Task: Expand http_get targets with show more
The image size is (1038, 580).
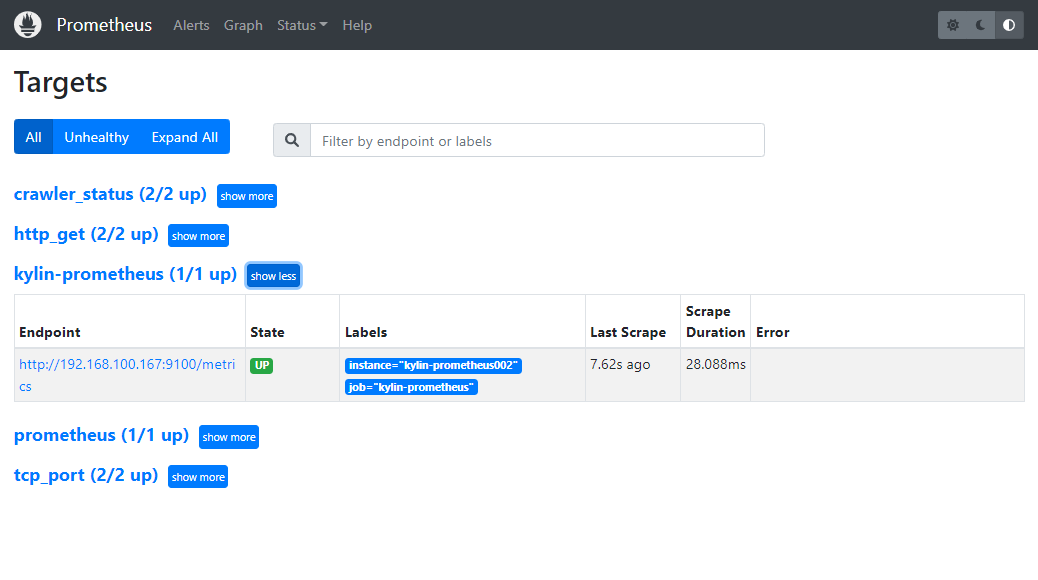Action: [199, 236]
